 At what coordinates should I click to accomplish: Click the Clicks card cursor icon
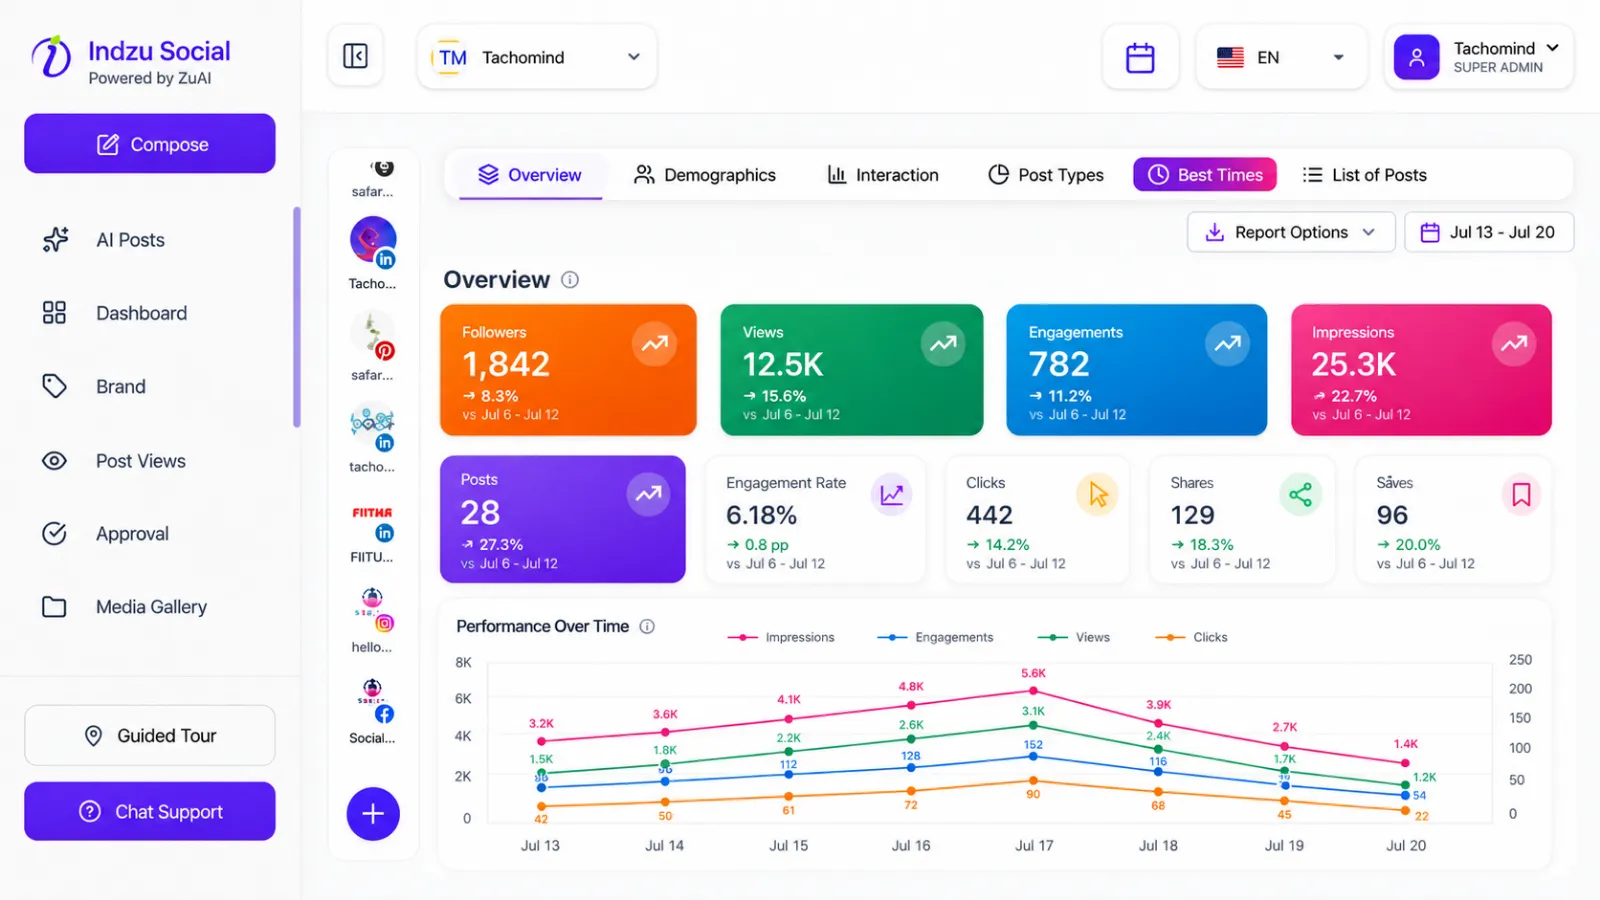tap(1097, 494)
